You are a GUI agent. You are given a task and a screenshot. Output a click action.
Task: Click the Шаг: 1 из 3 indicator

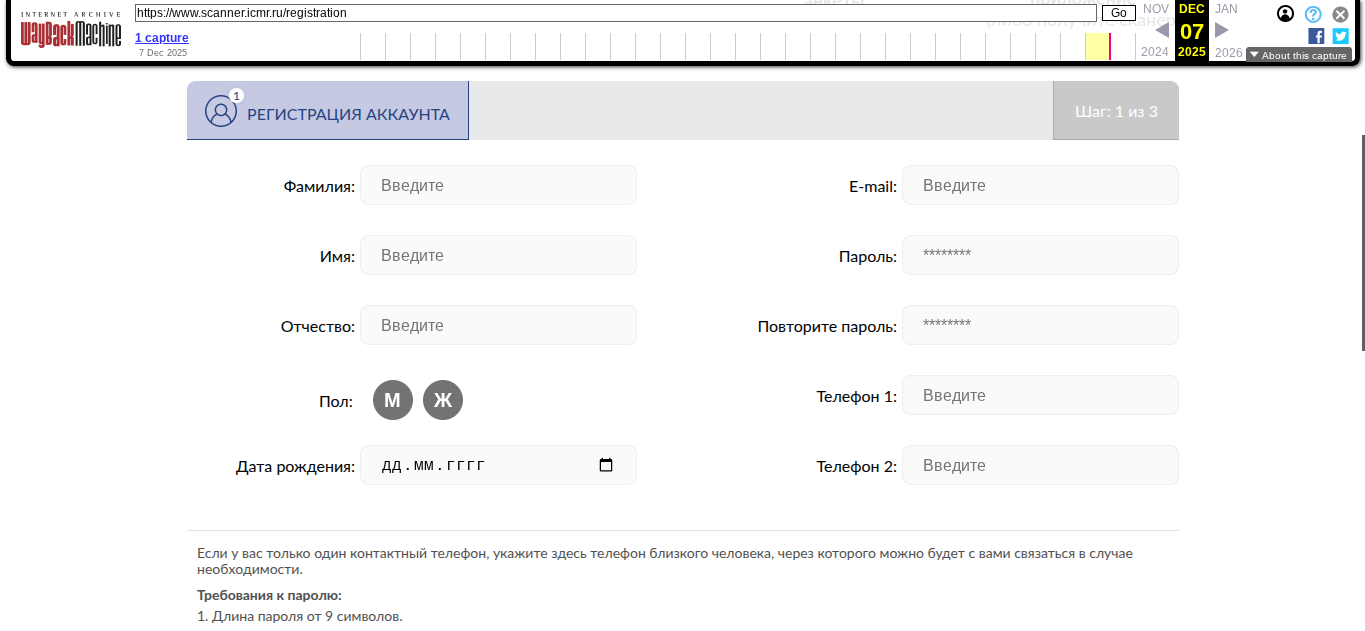coord(1116,111)
